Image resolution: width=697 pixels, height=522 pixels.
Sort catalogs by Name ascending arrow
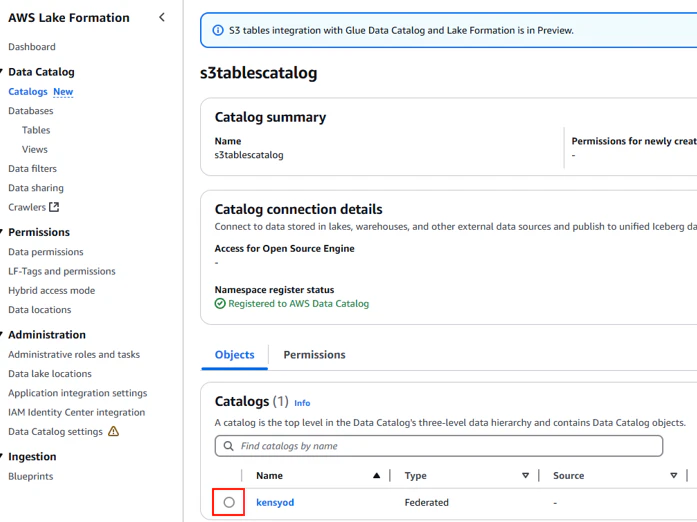coord(377,475)
